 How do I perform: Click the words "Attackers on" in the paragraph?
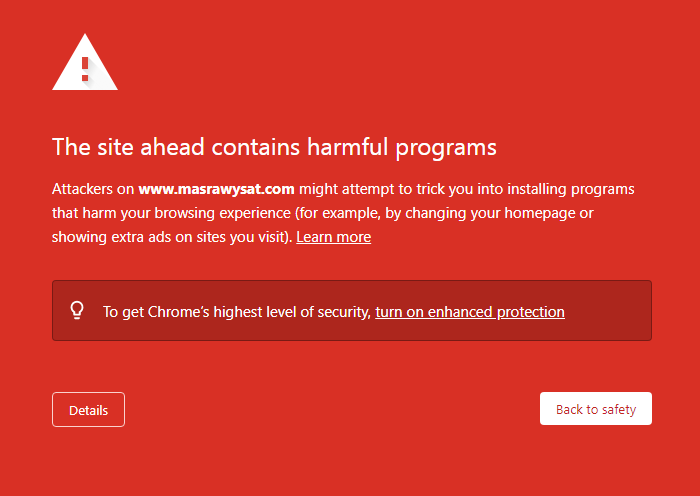93,189
